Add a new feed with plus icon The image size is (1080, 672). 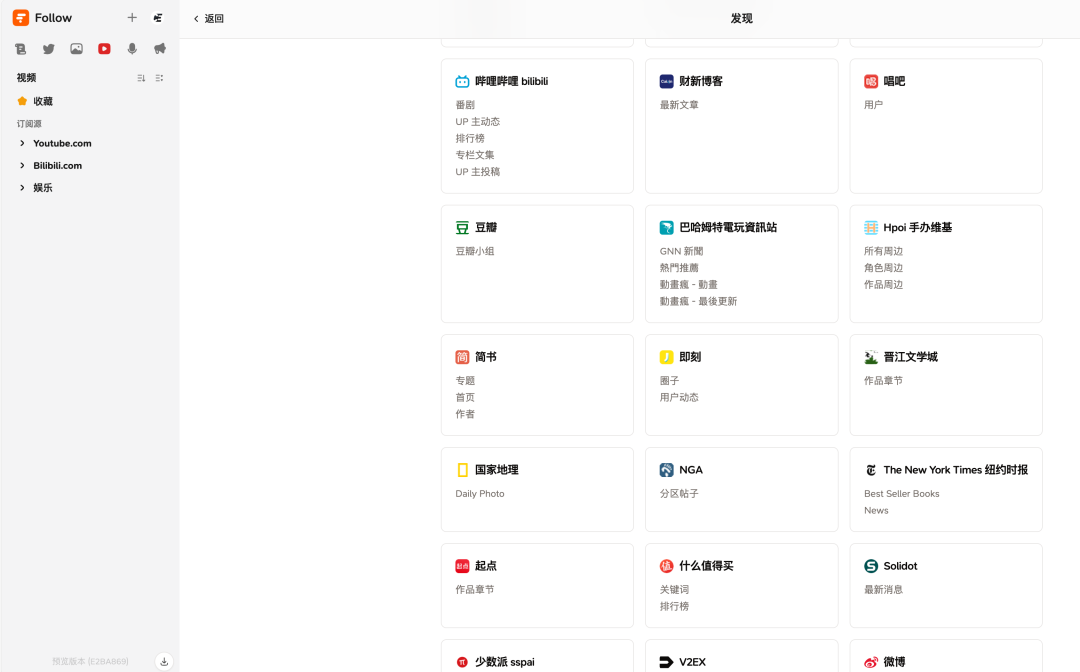point(132,18)
